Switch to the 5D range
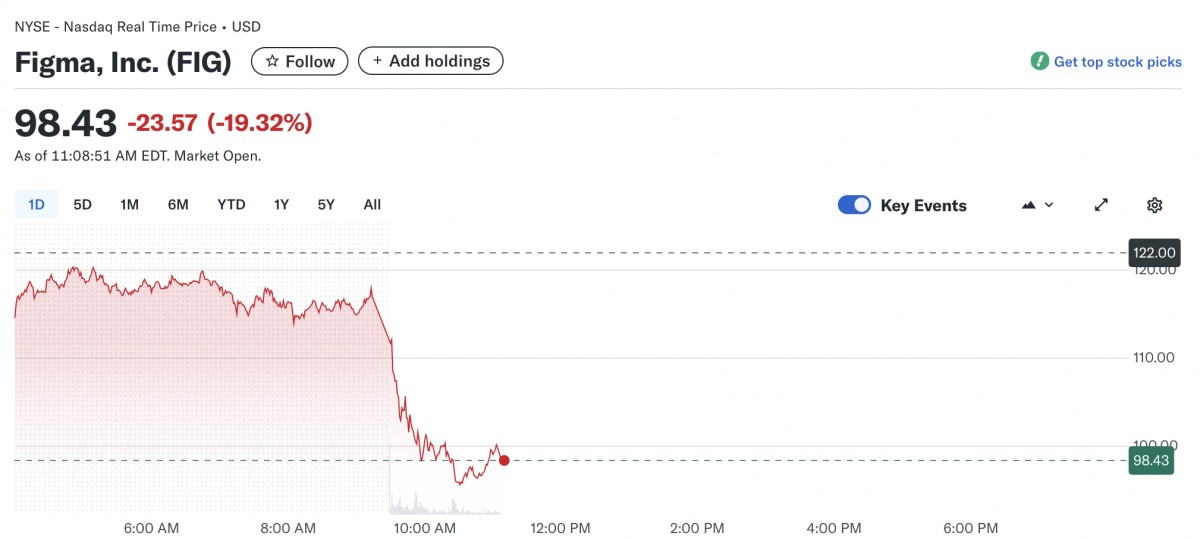The height and width of the screenshot is (539, 1200). coord(82,204)
